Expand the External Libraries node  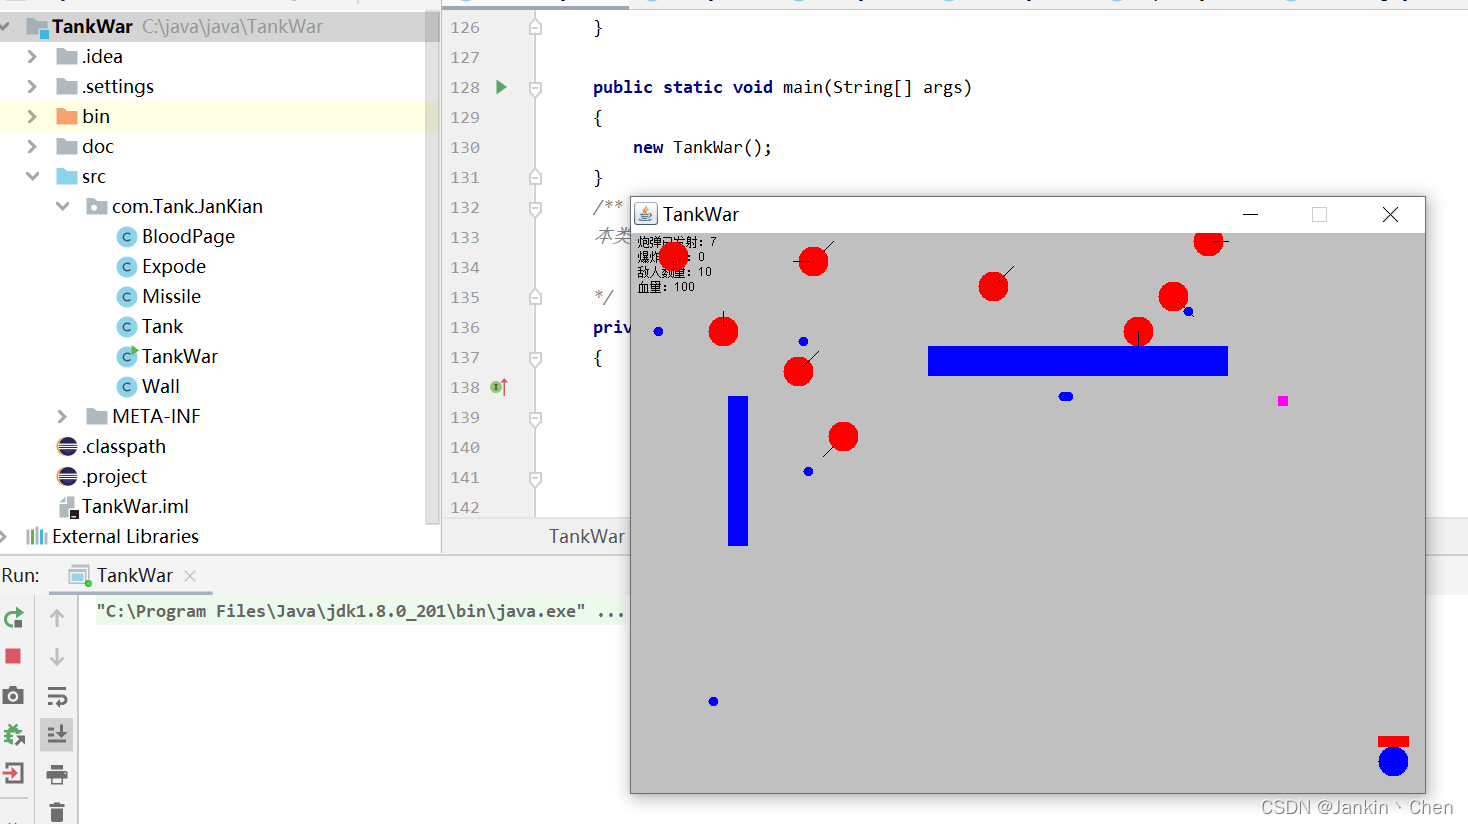(x=3, y=536)
